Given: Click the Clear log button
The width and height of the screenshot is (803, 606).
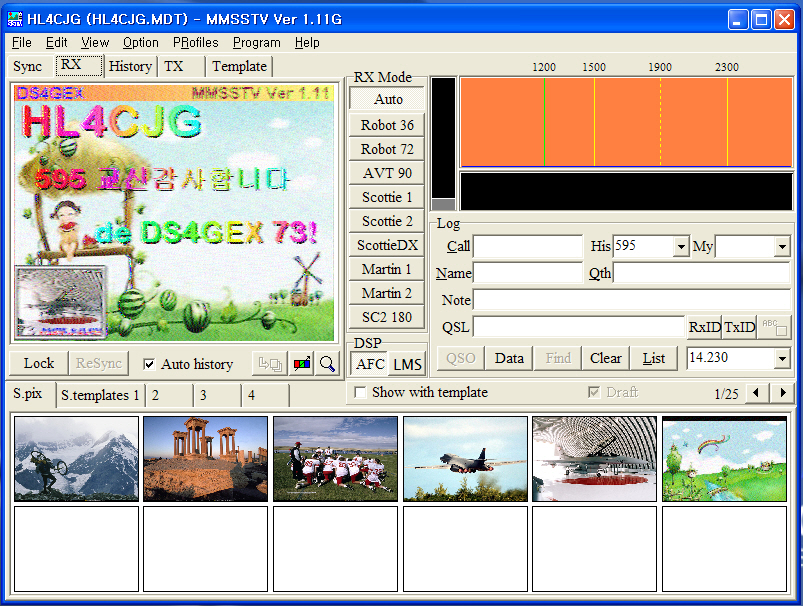Looking at the screenshot, I should 605,358.
